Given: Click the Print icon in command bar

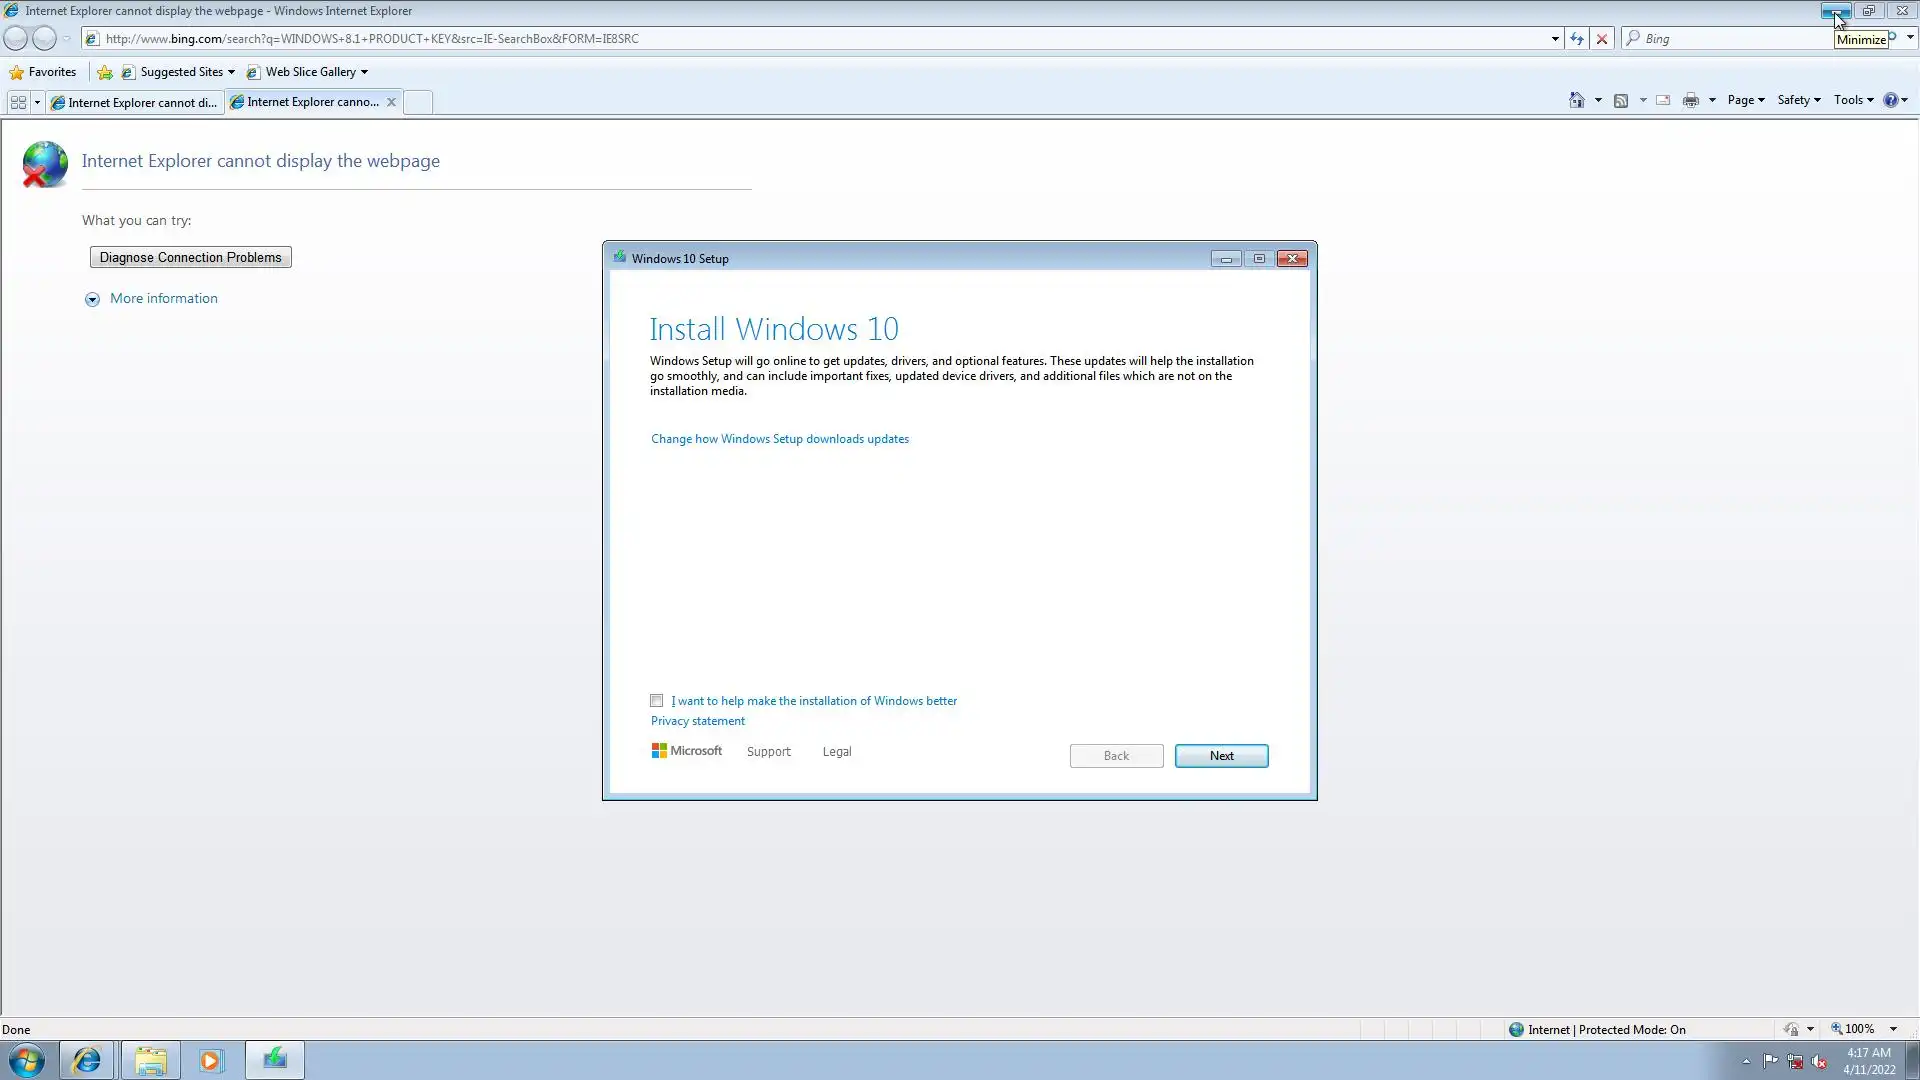Looking at the screenshot, I should 1690,100.
